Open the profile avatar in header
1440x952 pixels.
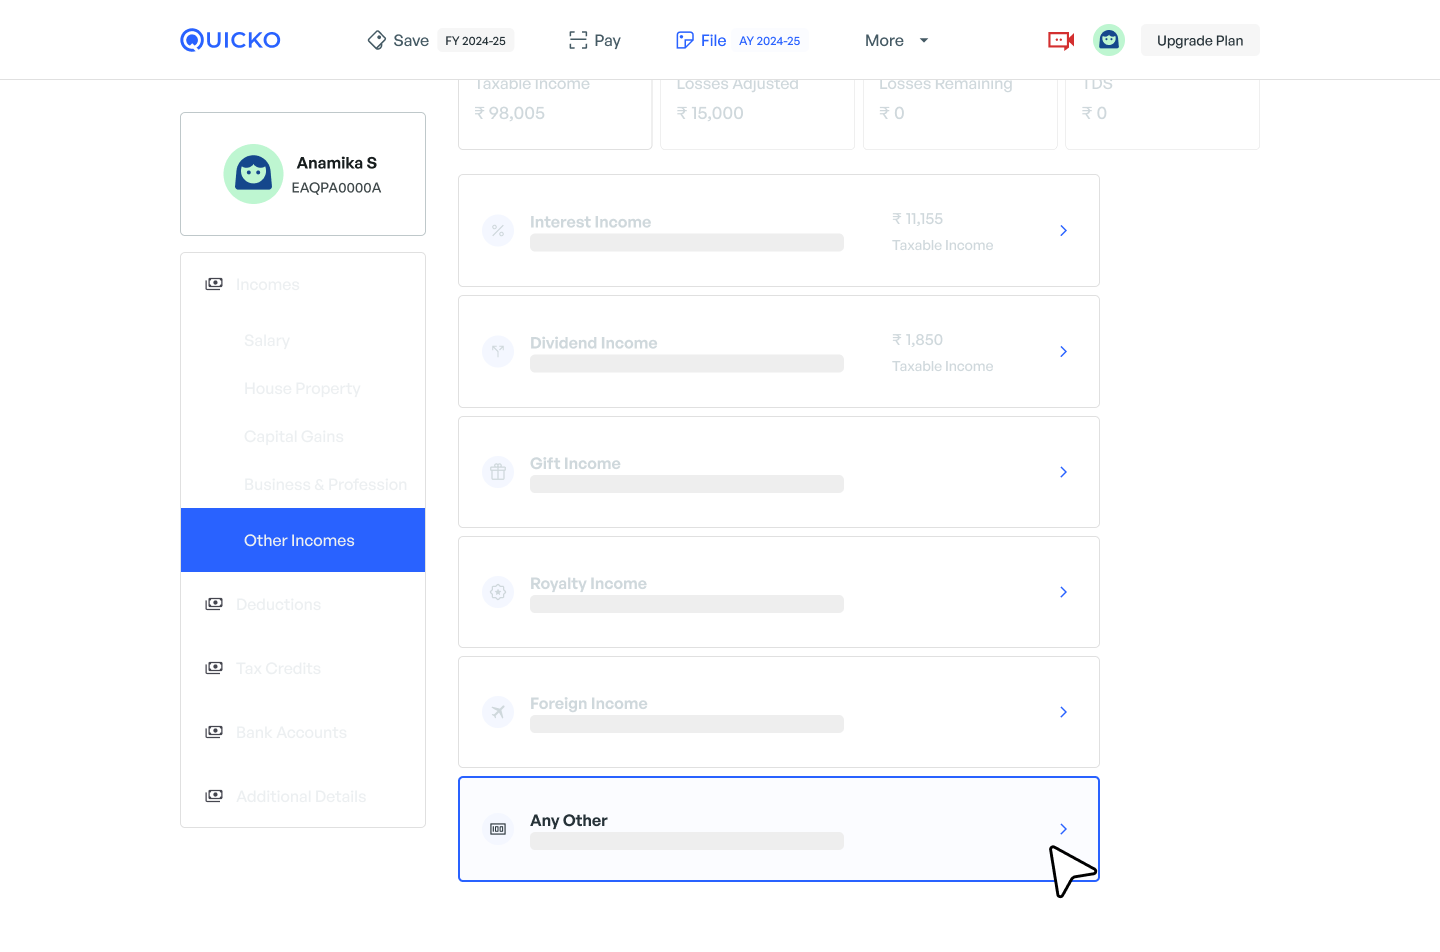pyautogui.click(x=1108, y=40)
